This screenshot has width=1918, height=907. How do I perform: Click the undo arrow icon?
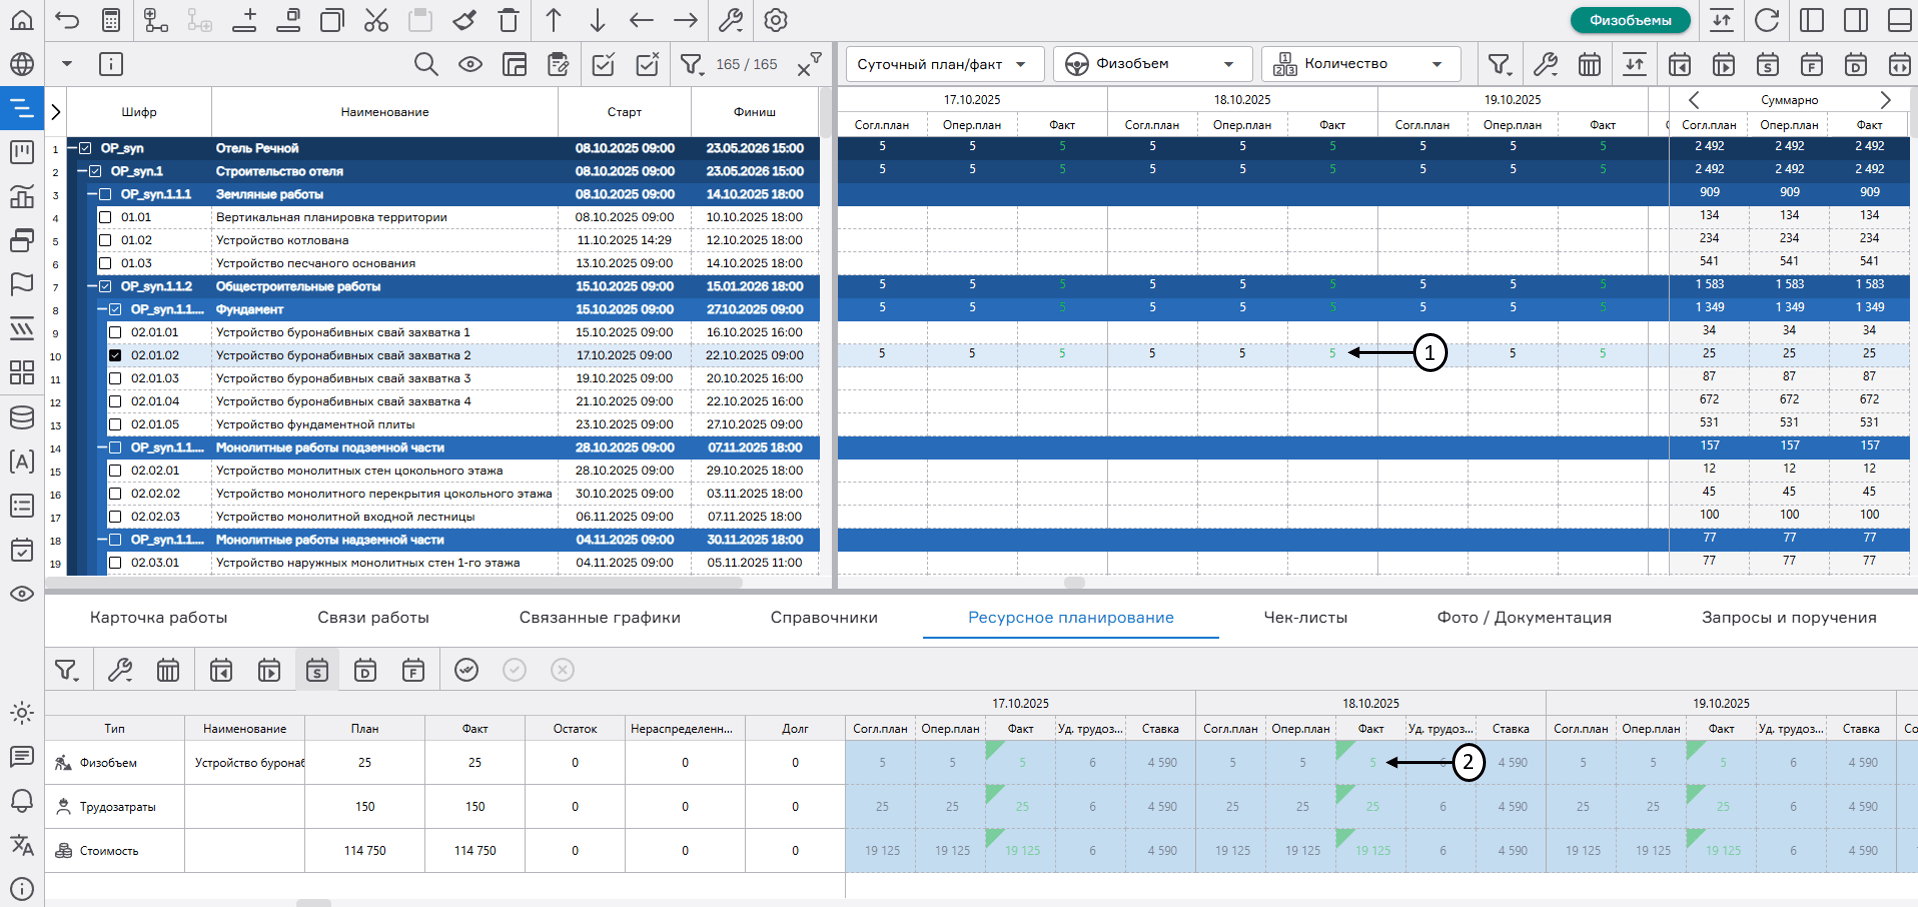click(67, 20)
